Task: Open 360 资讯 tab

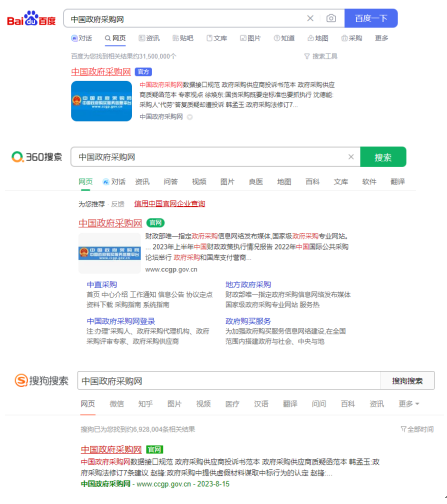Action: click(x=142, y=182)
